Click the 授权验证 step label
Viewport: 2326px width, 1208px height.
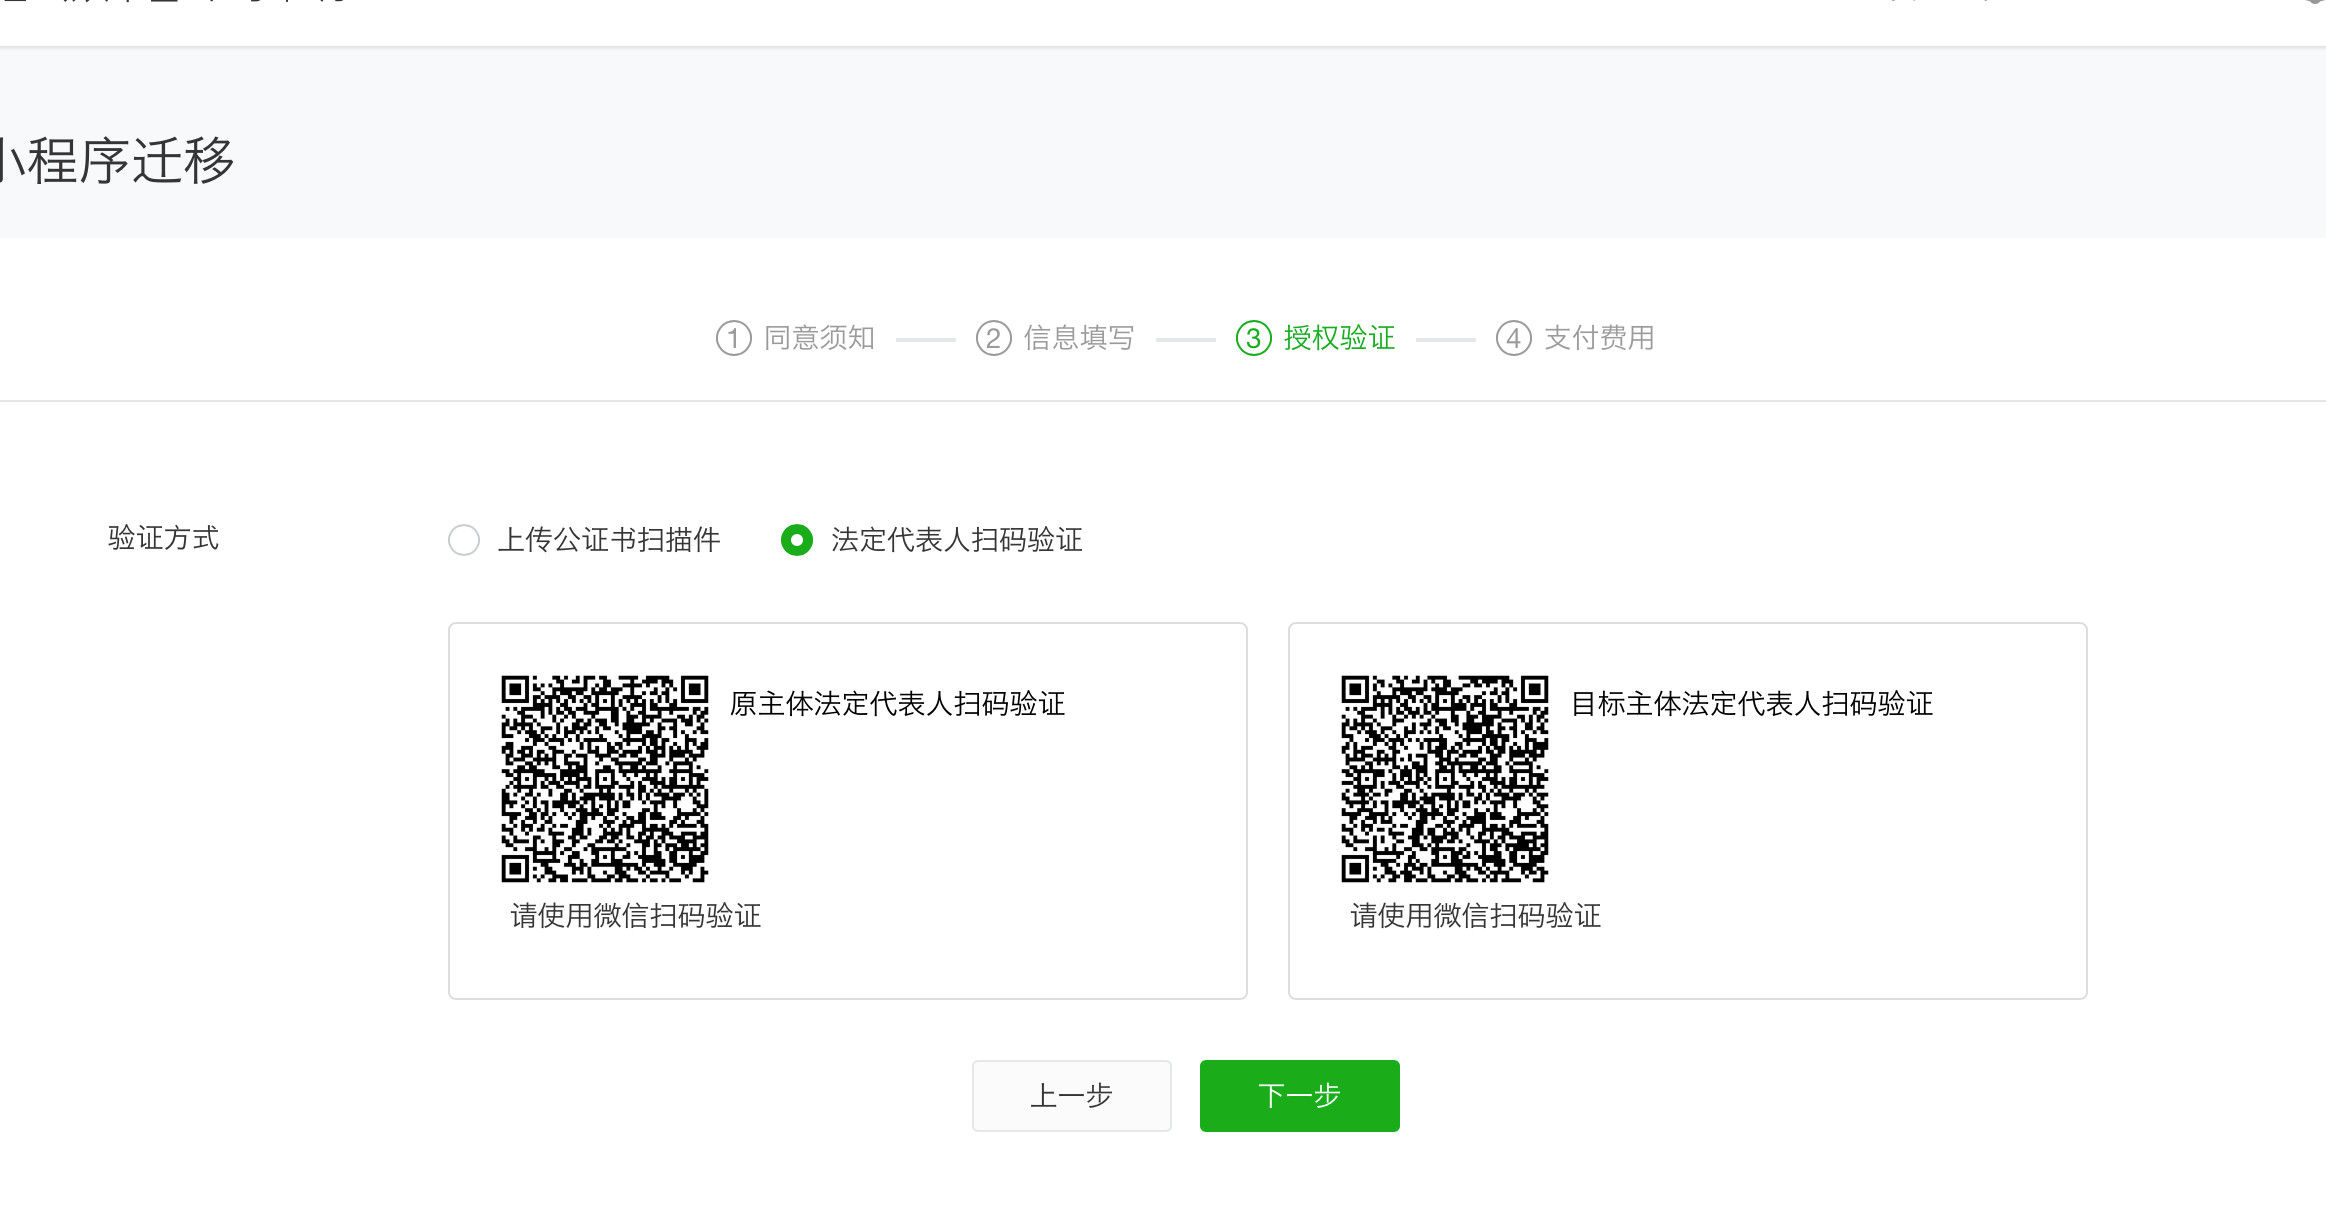pyautogui.click(x=1339, y=338)
